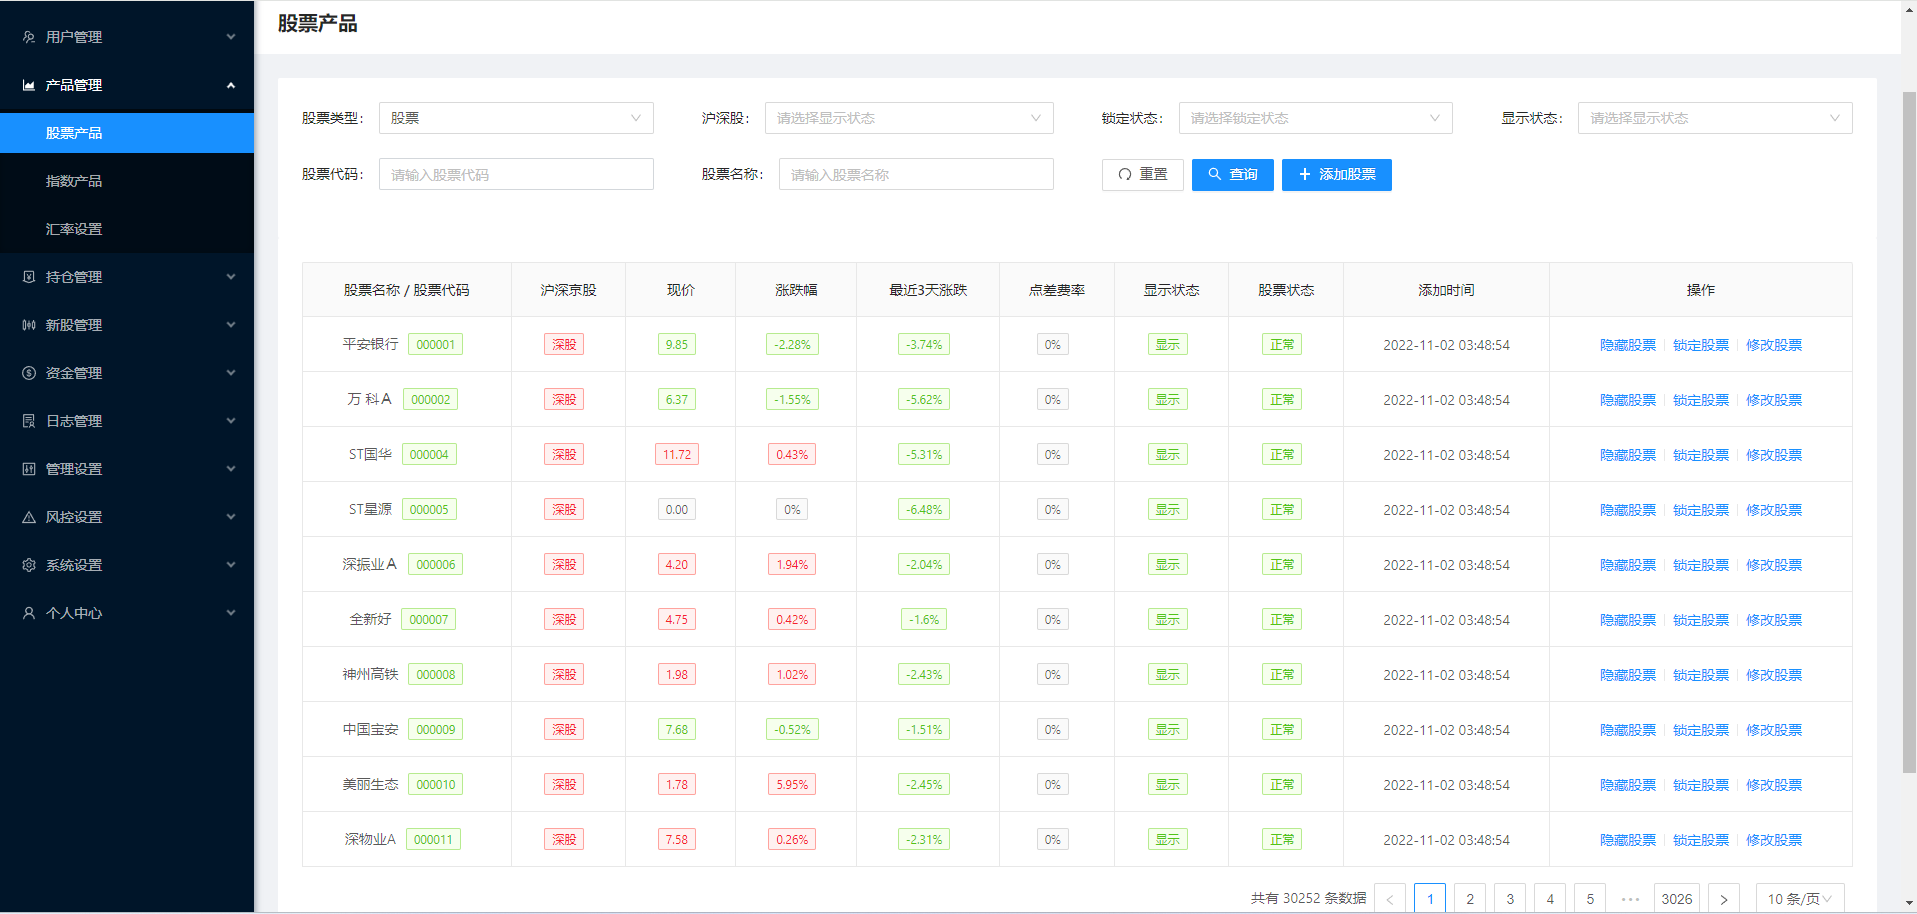Image resolution: width=1917 pixels, height=914 pixels.
Task: Focus the 股票代码 input field
Action: coord(516,174)
